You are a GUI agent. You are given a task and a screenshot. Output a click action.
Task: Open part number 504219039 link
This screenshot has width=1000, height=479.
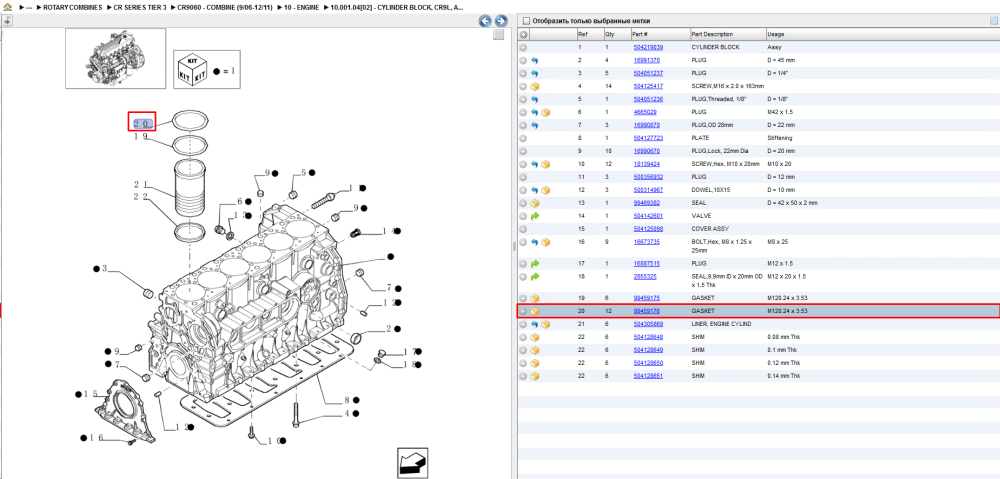648,48
